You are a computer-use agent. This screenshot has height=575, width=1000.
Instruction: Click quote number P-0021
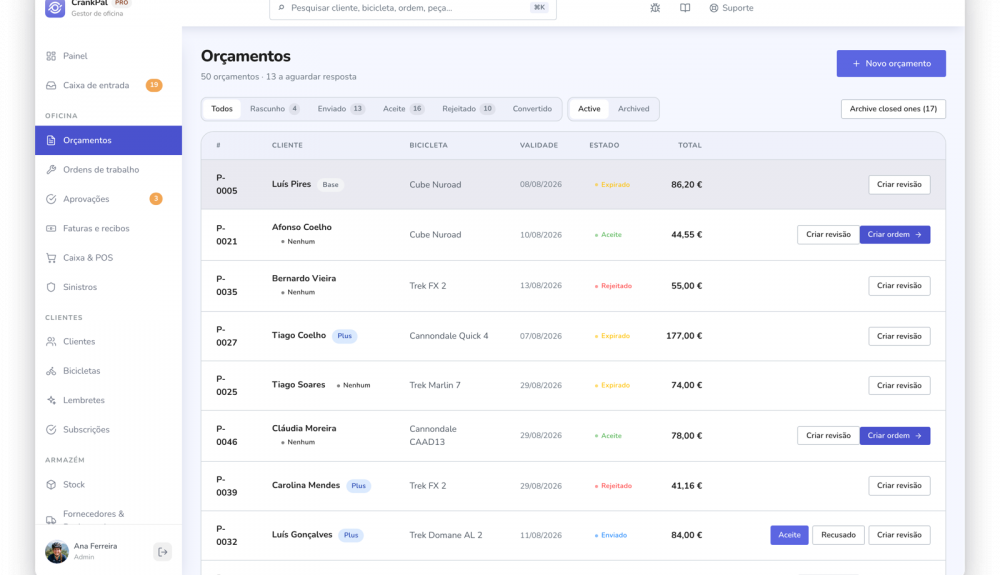(x=226, y=235)
